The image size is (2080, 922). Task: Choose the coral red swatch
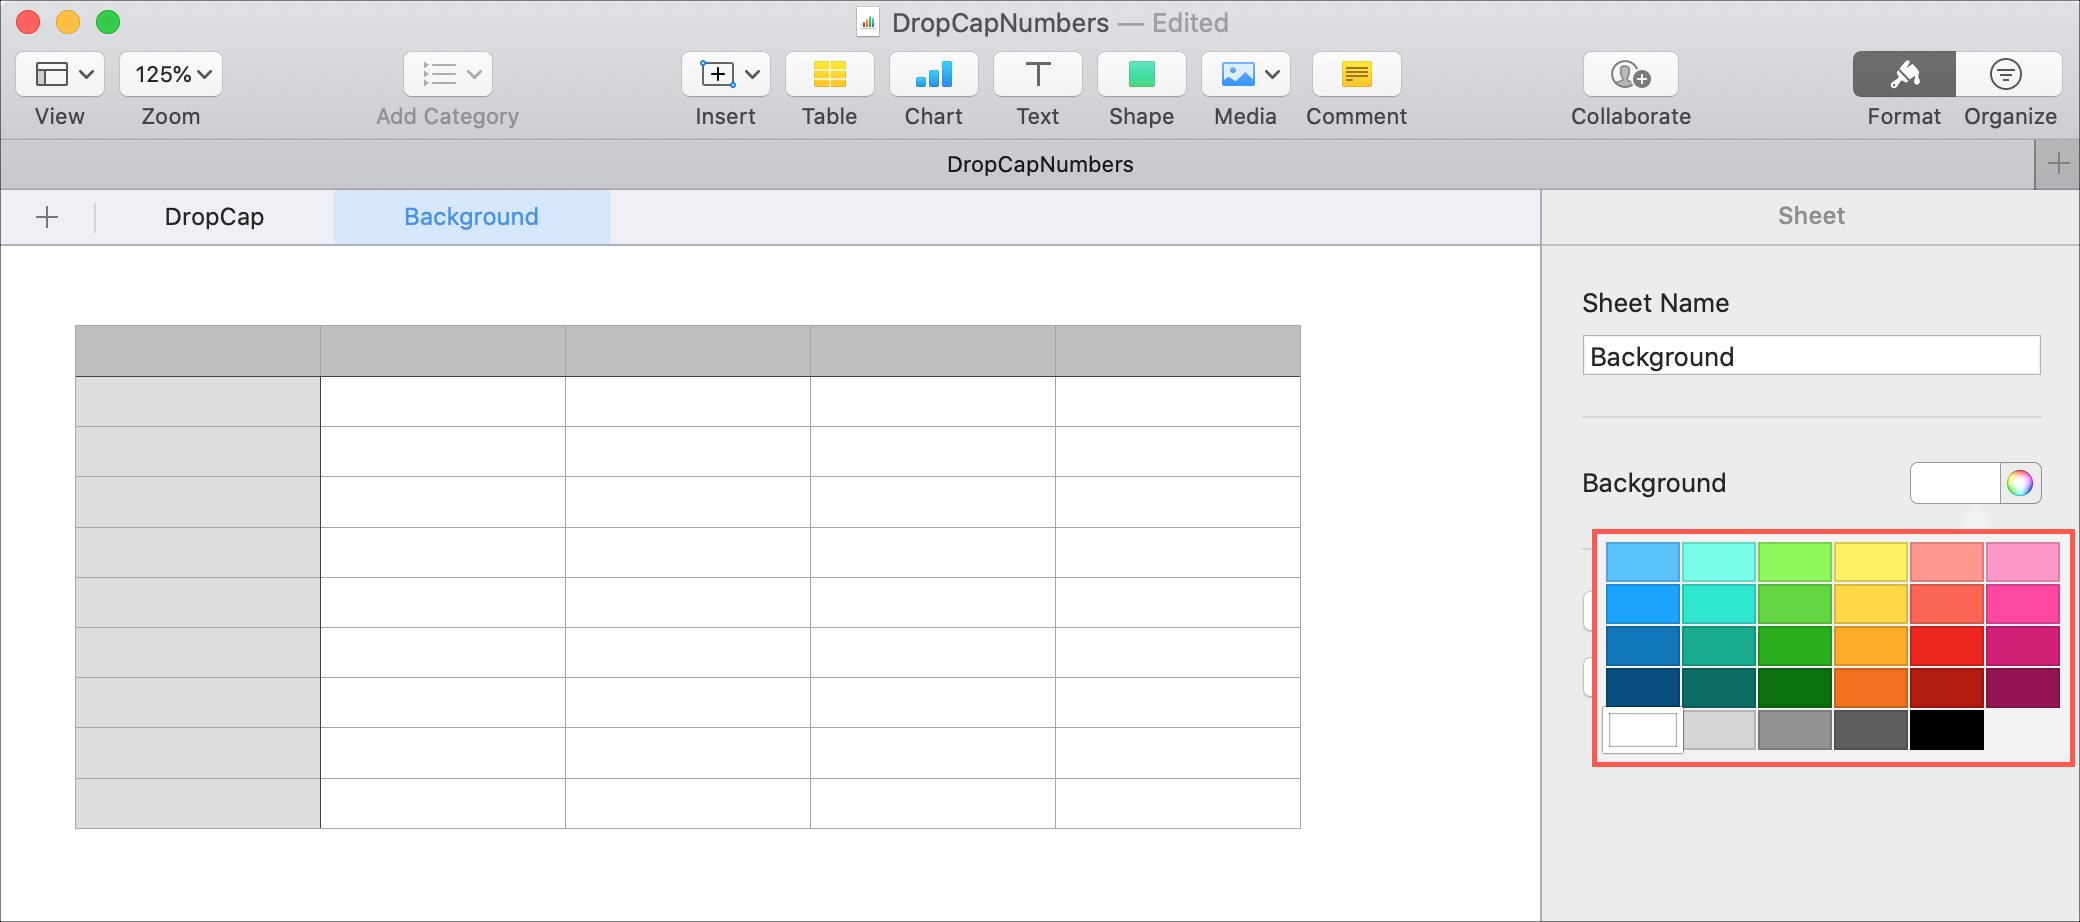[1947, 604]
